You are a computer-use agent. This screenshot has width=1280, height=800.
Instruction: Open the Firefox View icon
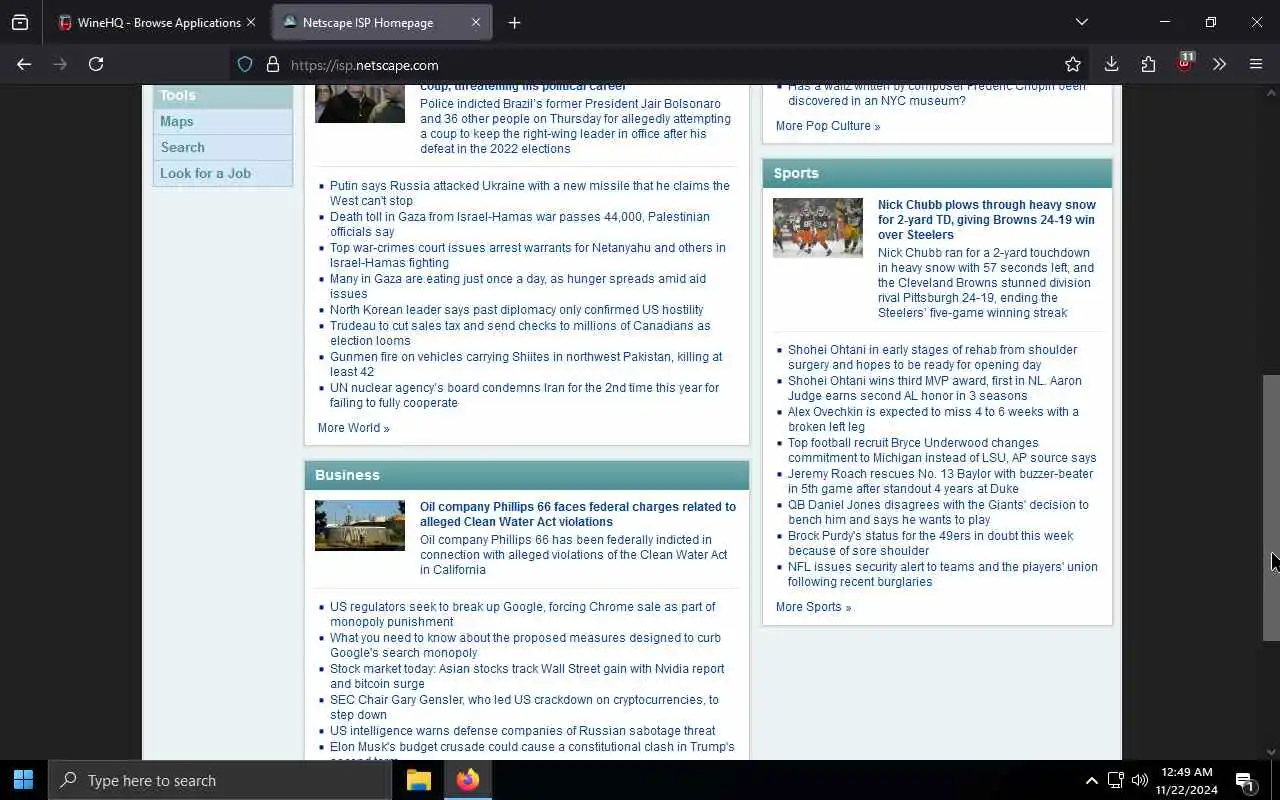20,22
